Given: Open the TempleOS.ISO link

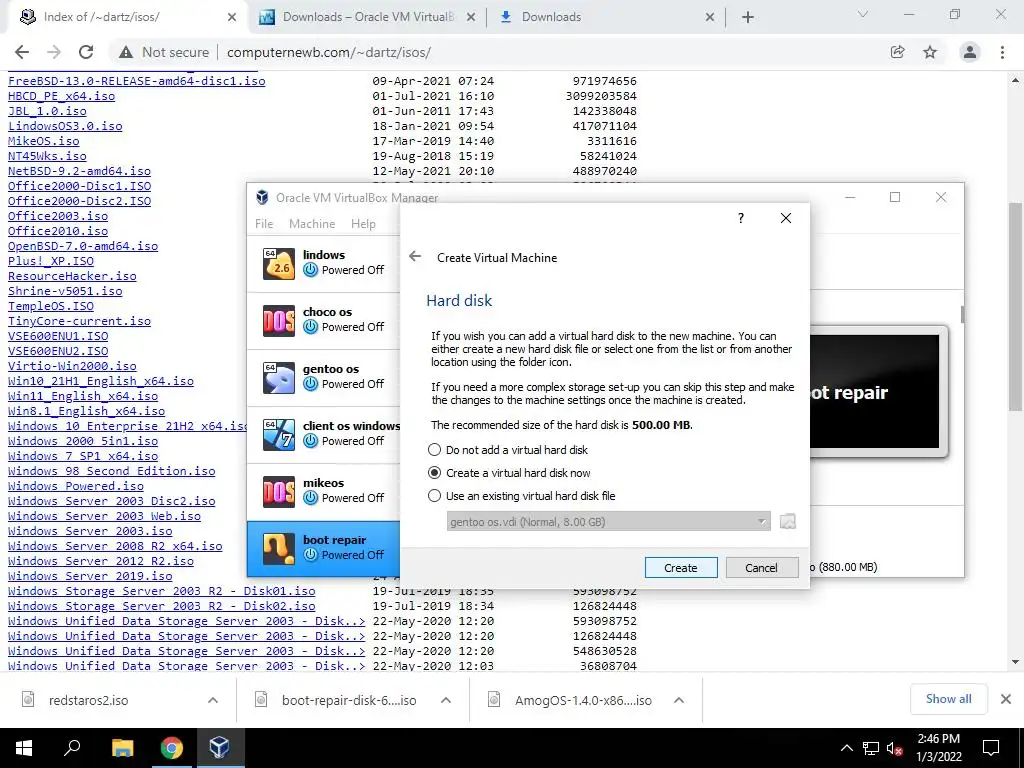Looking at the screenshot, I should pyautogui.click(x=51, y=306).
